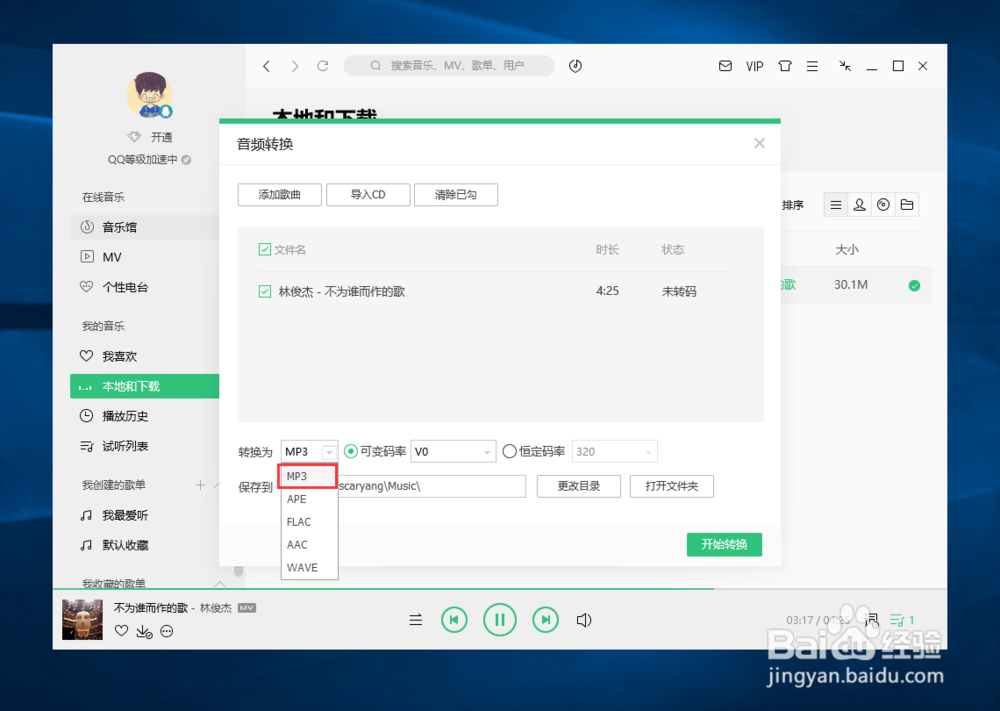The height and width of the screenshot is (711, 1000).
Task: Open the mail messages icon
Action: [725, 66]
